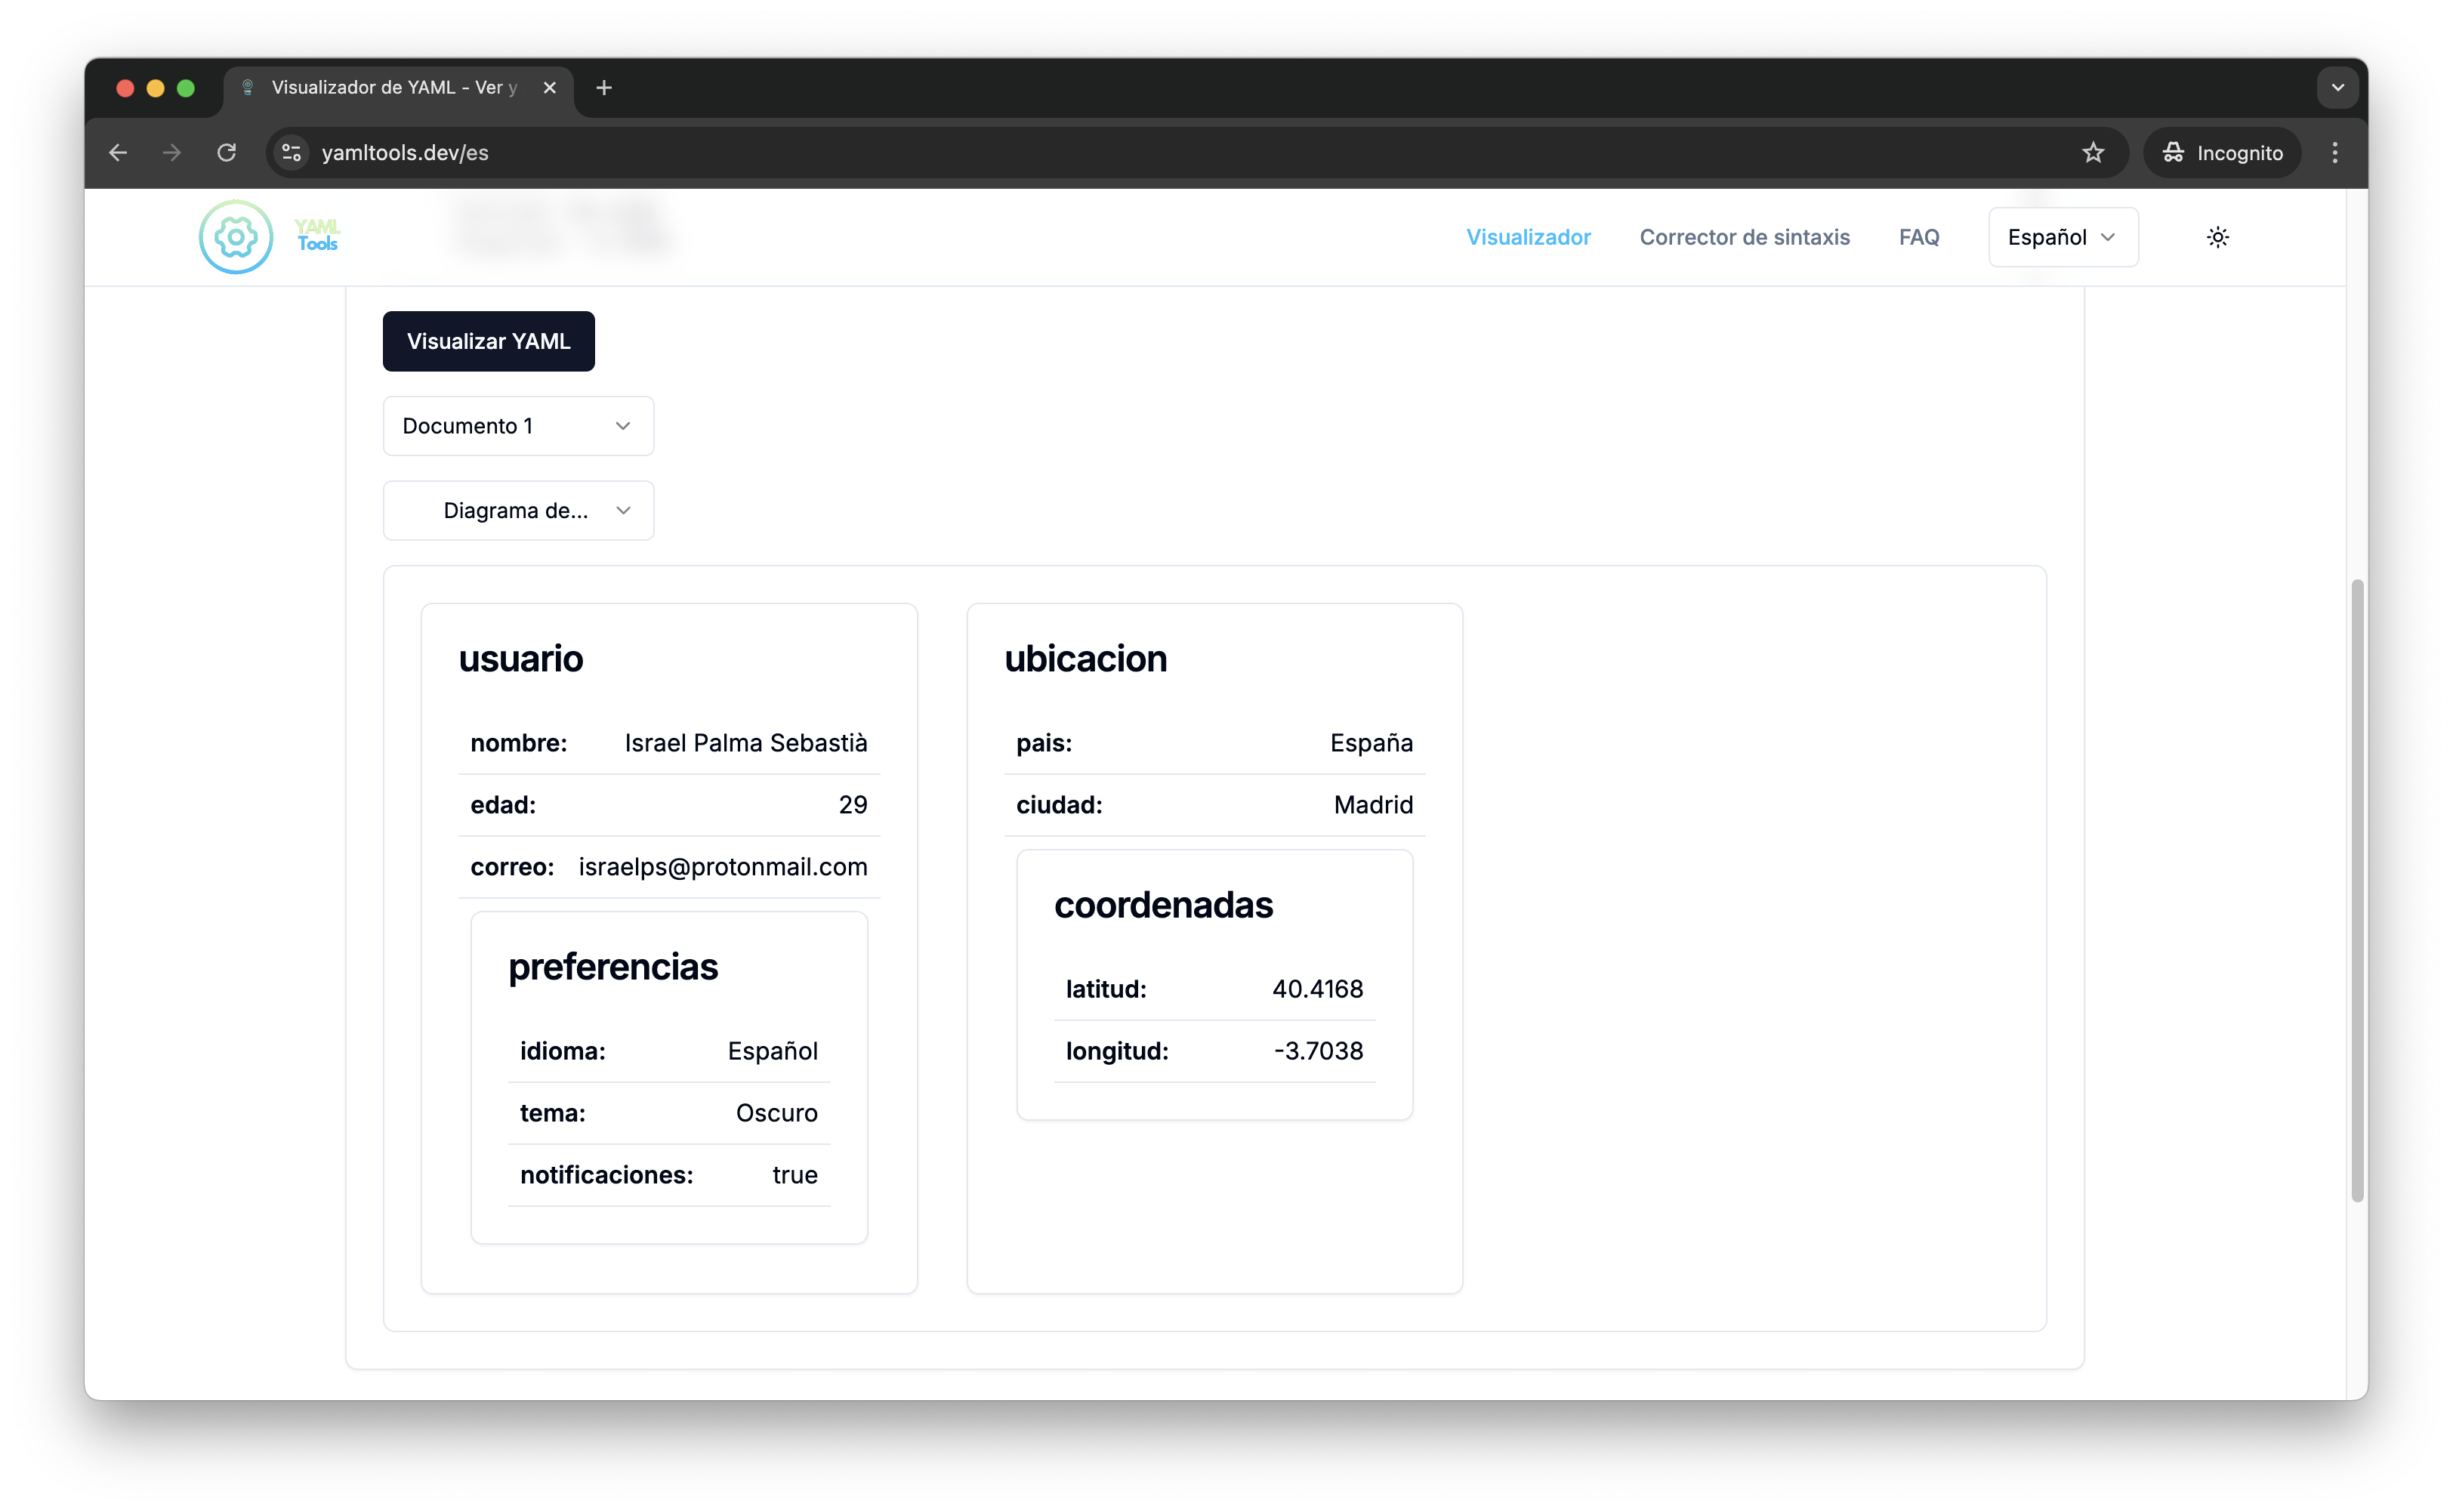Click the latitud value 40.4168
This screenshot has width=2453, height=1512.
coord(1317,989)
